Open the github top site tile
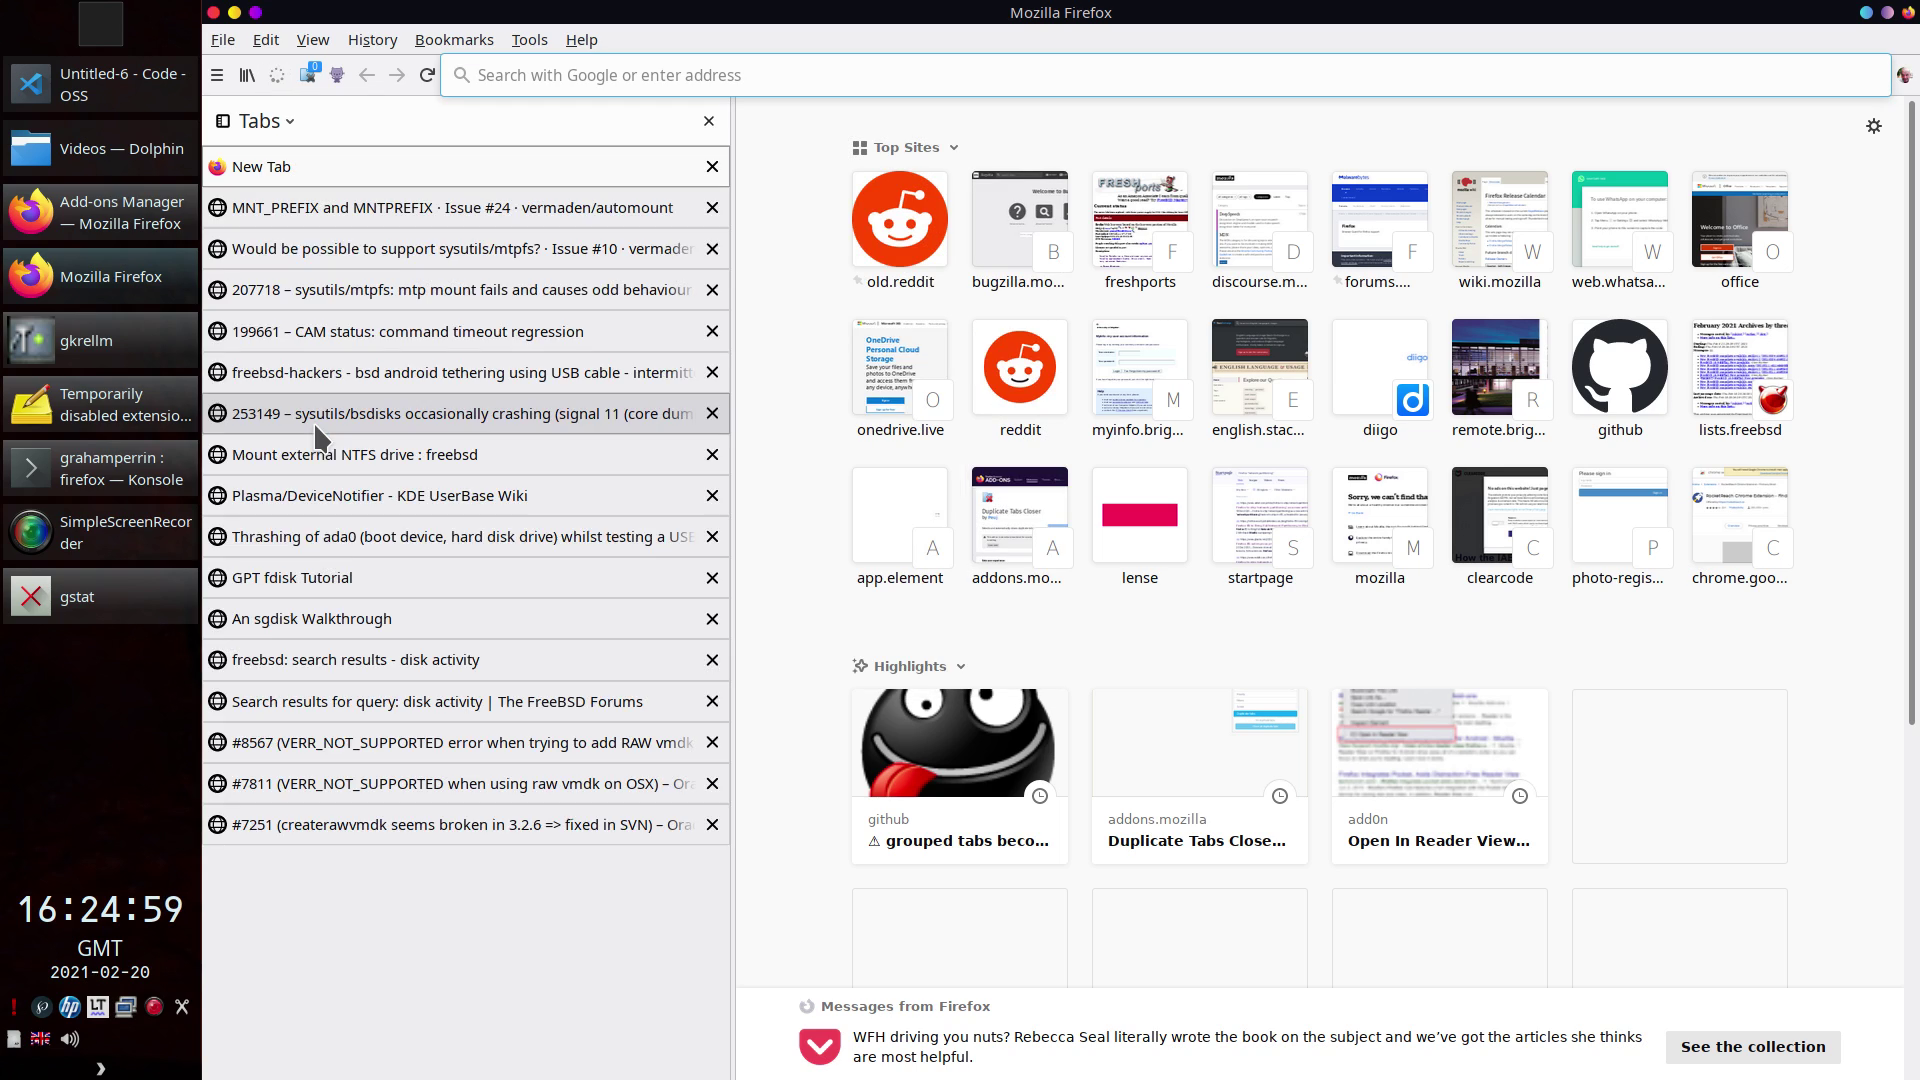 [x=1620, y=379]
